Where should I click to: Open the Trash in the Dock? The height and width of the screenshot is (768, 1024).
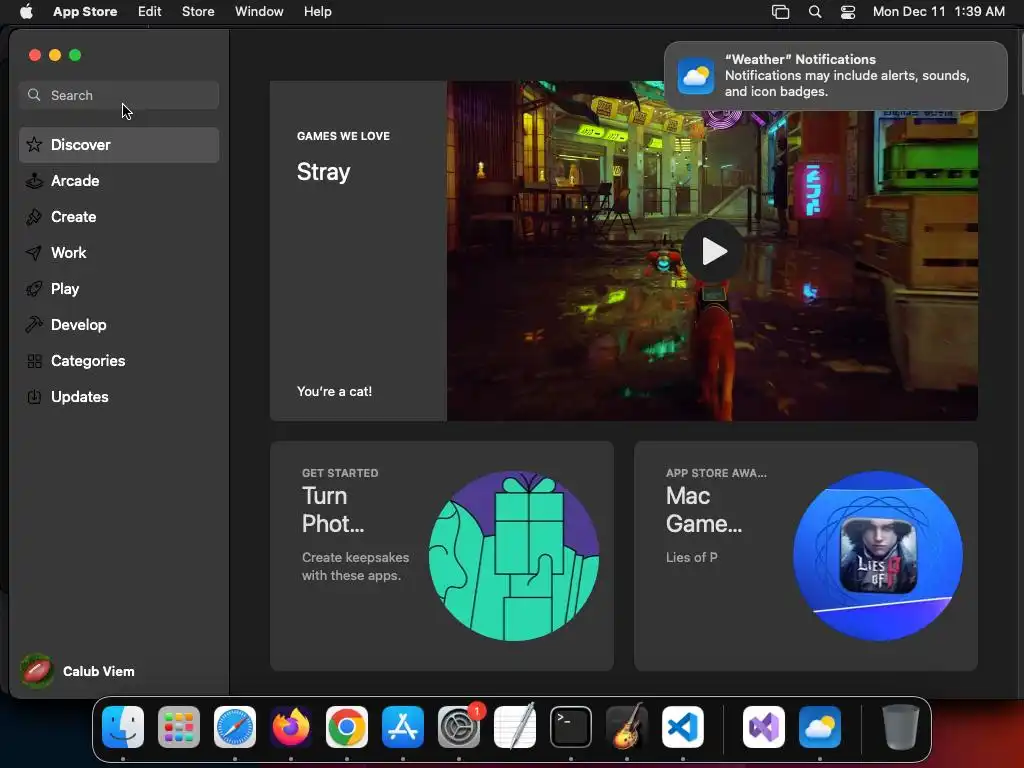[x=901, y=727]
